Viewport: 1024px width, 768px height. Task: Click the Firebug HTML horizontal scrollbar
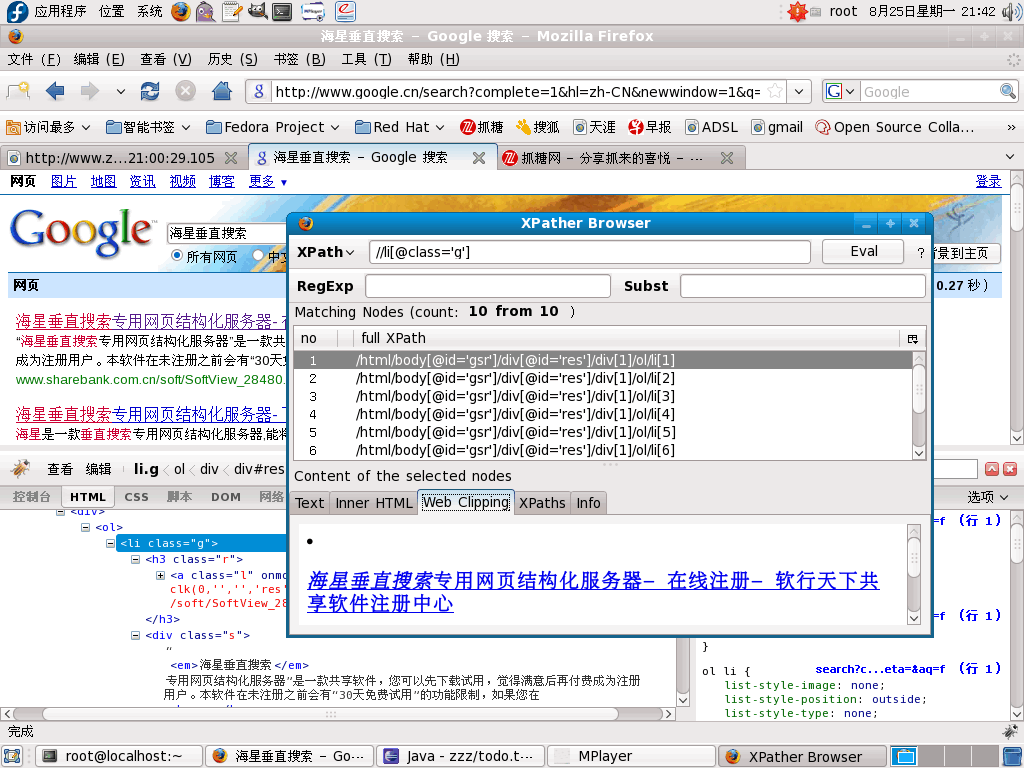331,714
